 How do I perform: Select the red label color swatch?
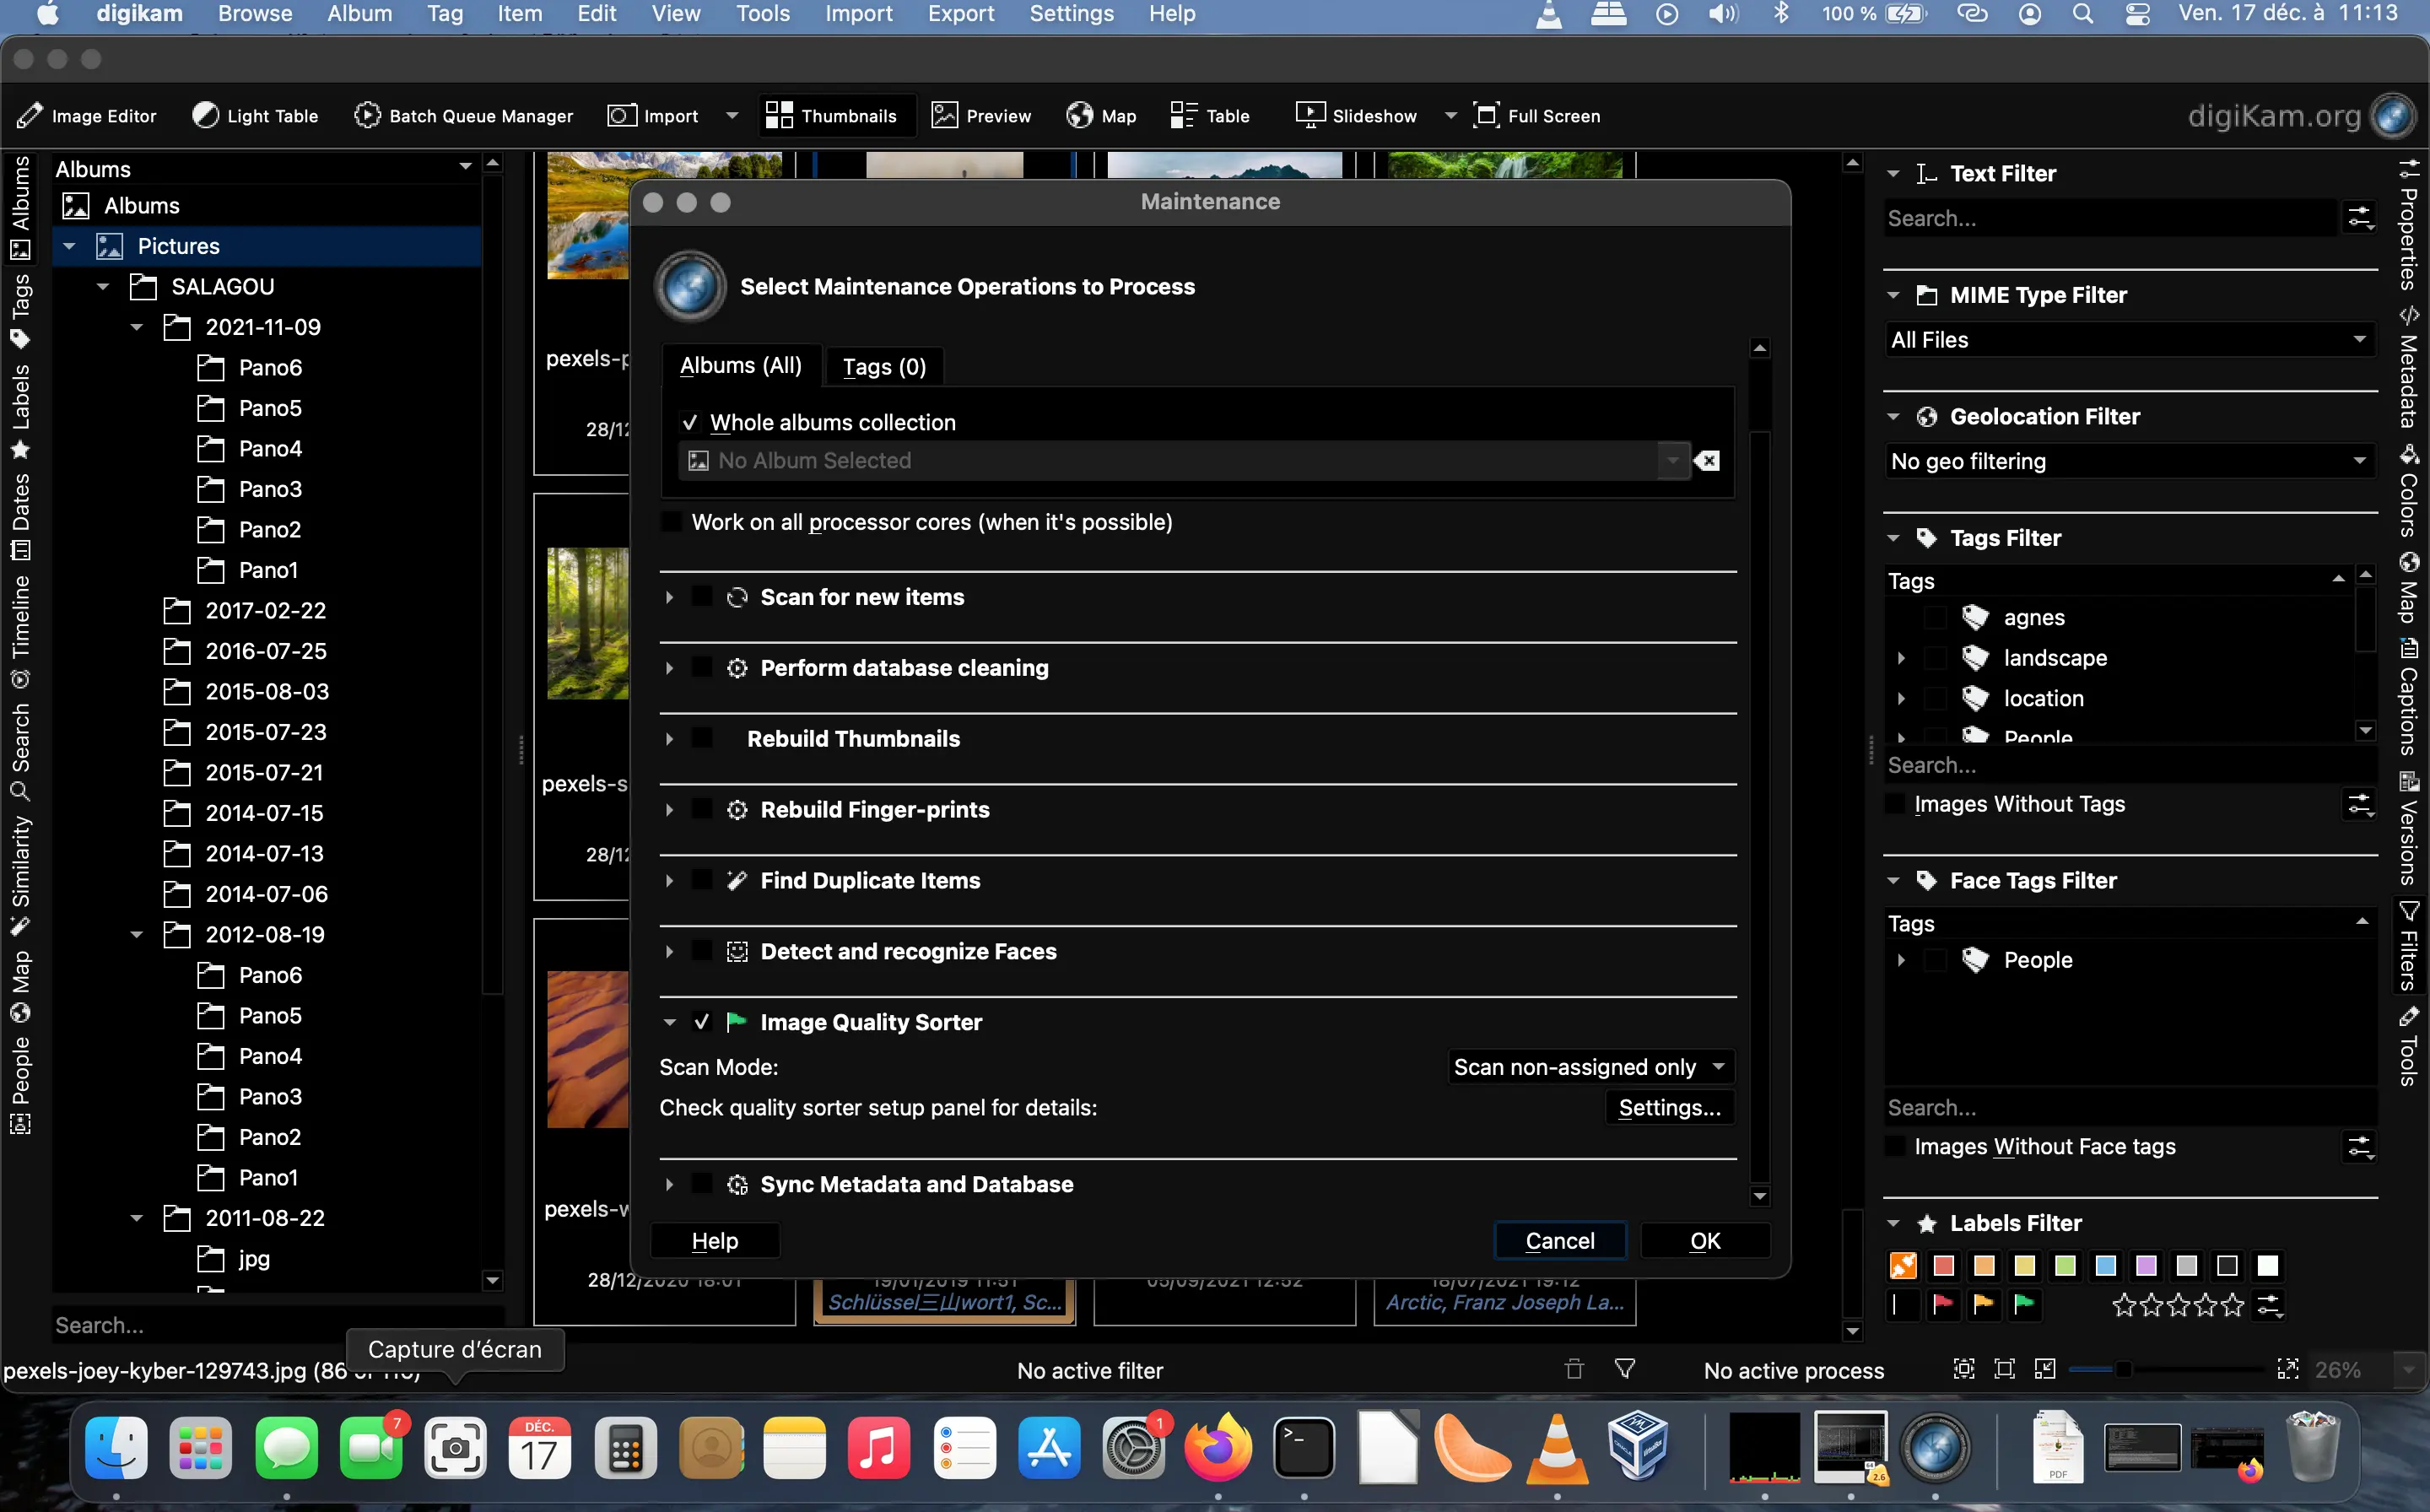(1944, 1265)
